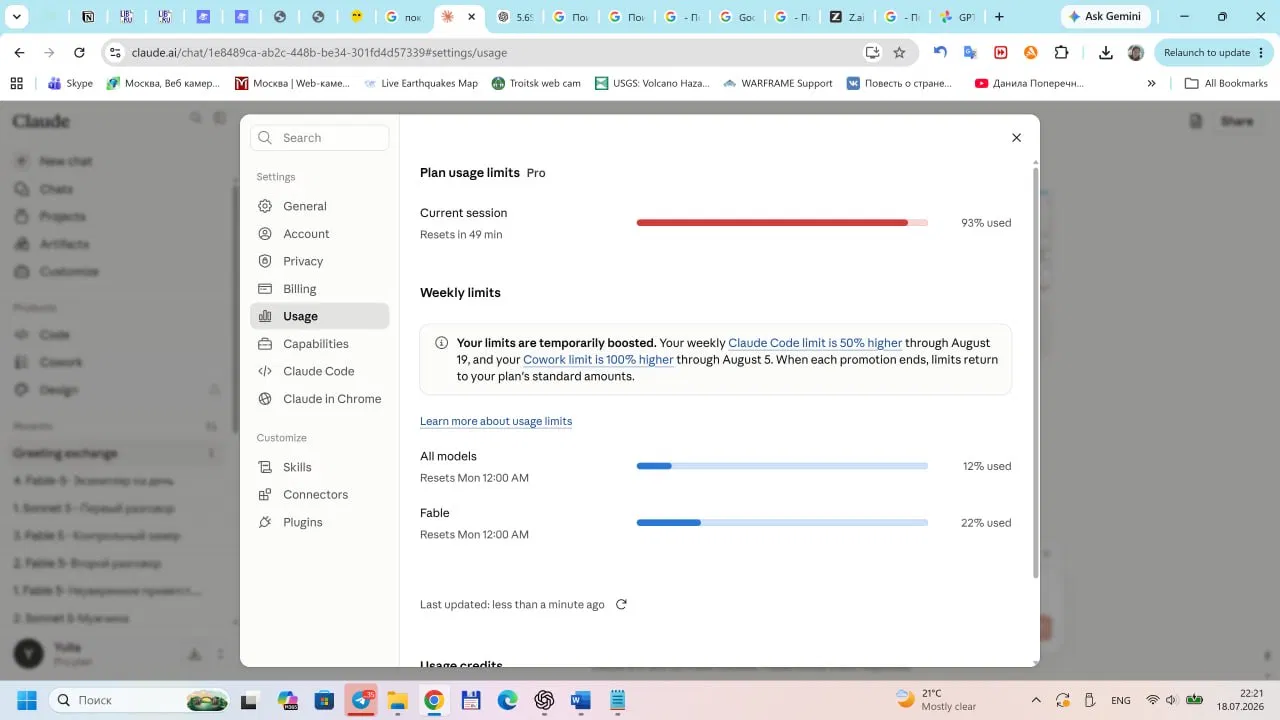The height and width of the screenshot is (720, 1280).
Task: Click Relaunch to update button
Action: click(1214, 53)
